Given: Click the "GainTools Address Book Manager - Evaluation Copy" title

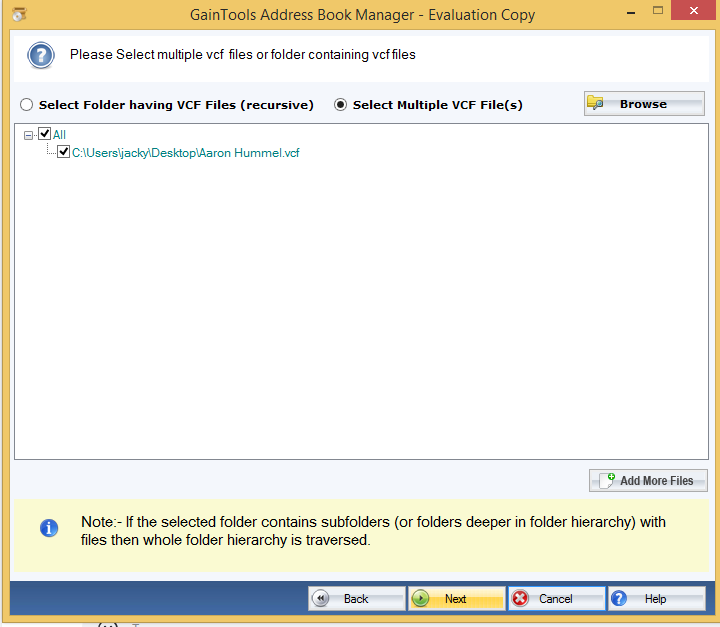Looking at the screenshot, I should 362,15.
